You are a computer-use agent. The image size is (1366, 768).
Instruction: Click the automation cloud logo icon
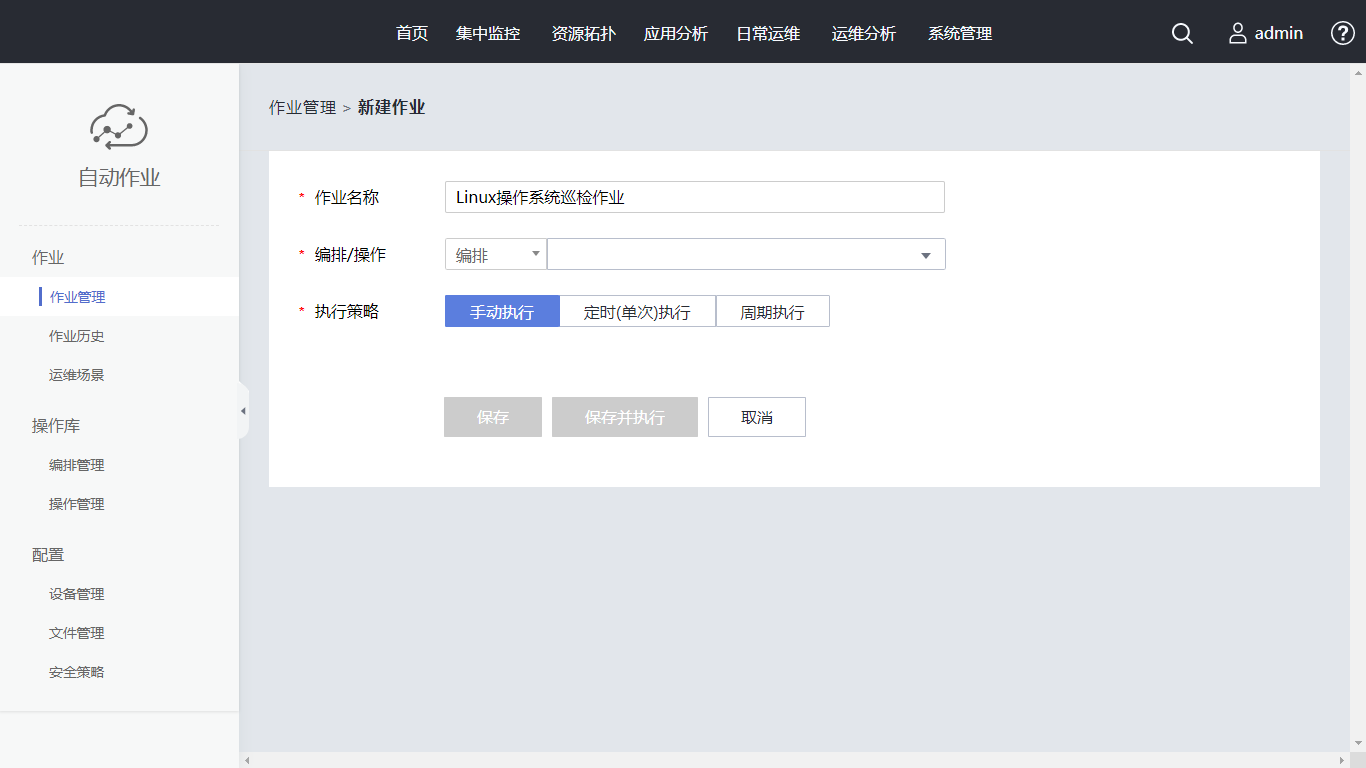pos(119,127)
